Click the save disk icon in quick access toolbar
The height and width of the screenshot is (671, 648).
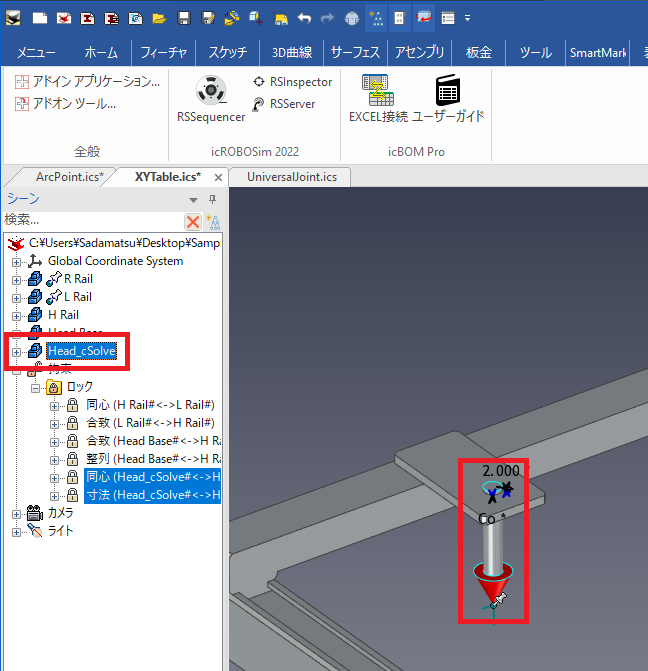(184, 18)
